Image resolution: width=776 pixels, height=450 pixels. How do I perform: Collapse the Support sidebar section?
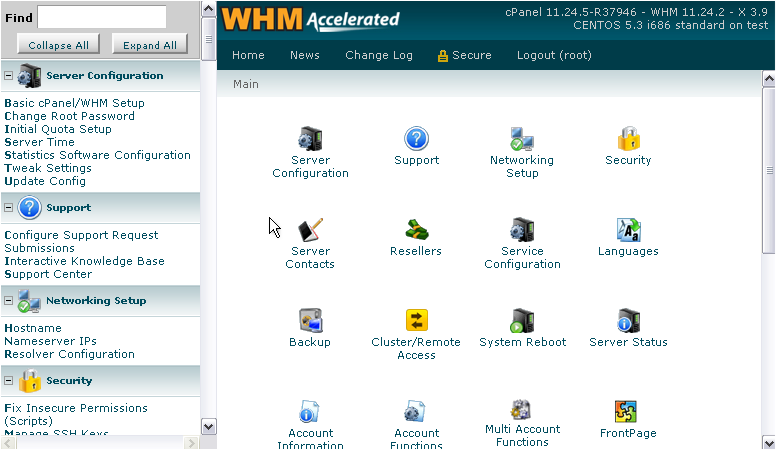pyautogui.click(x=9, y=208)
